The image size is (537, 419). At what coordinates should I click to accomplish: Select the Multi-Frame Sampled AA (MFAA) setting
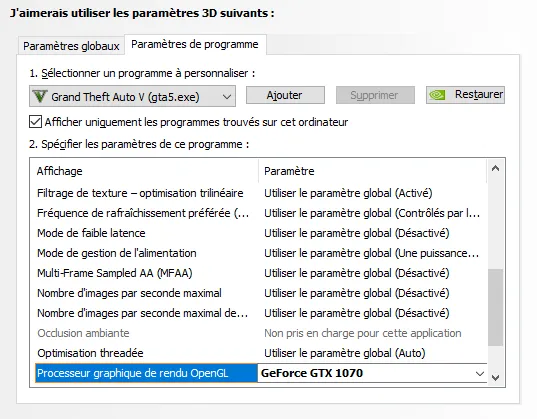[261, 273]
